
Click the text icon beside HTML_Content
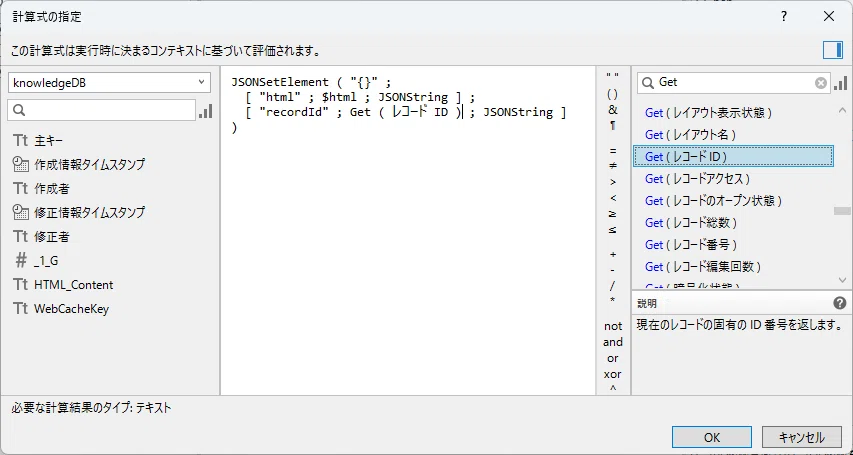click(20, 285)
